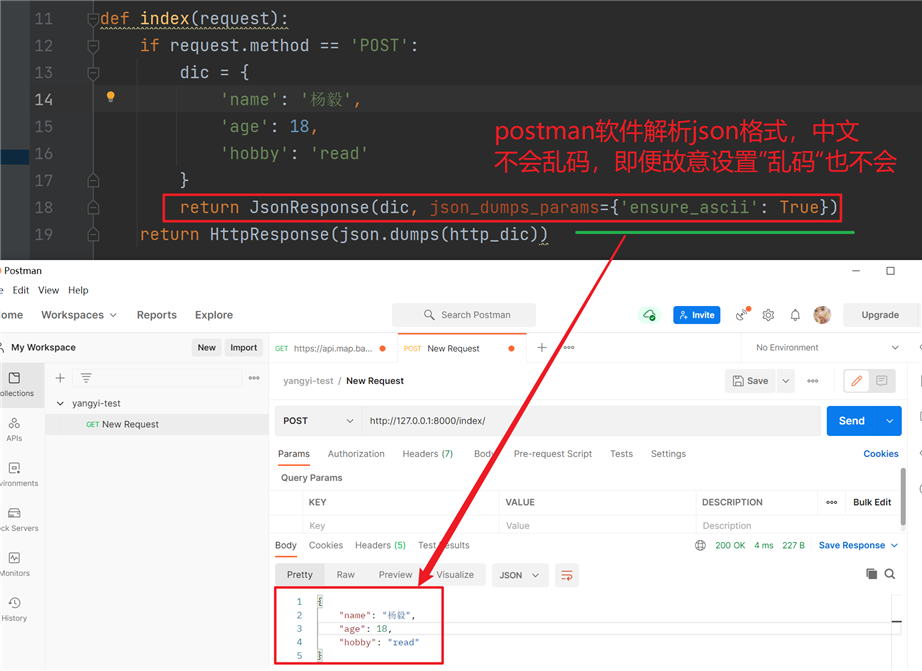Open the Save button dropdown arrow
The height and width of the screenshot is (671, 922).
[786, 381]
